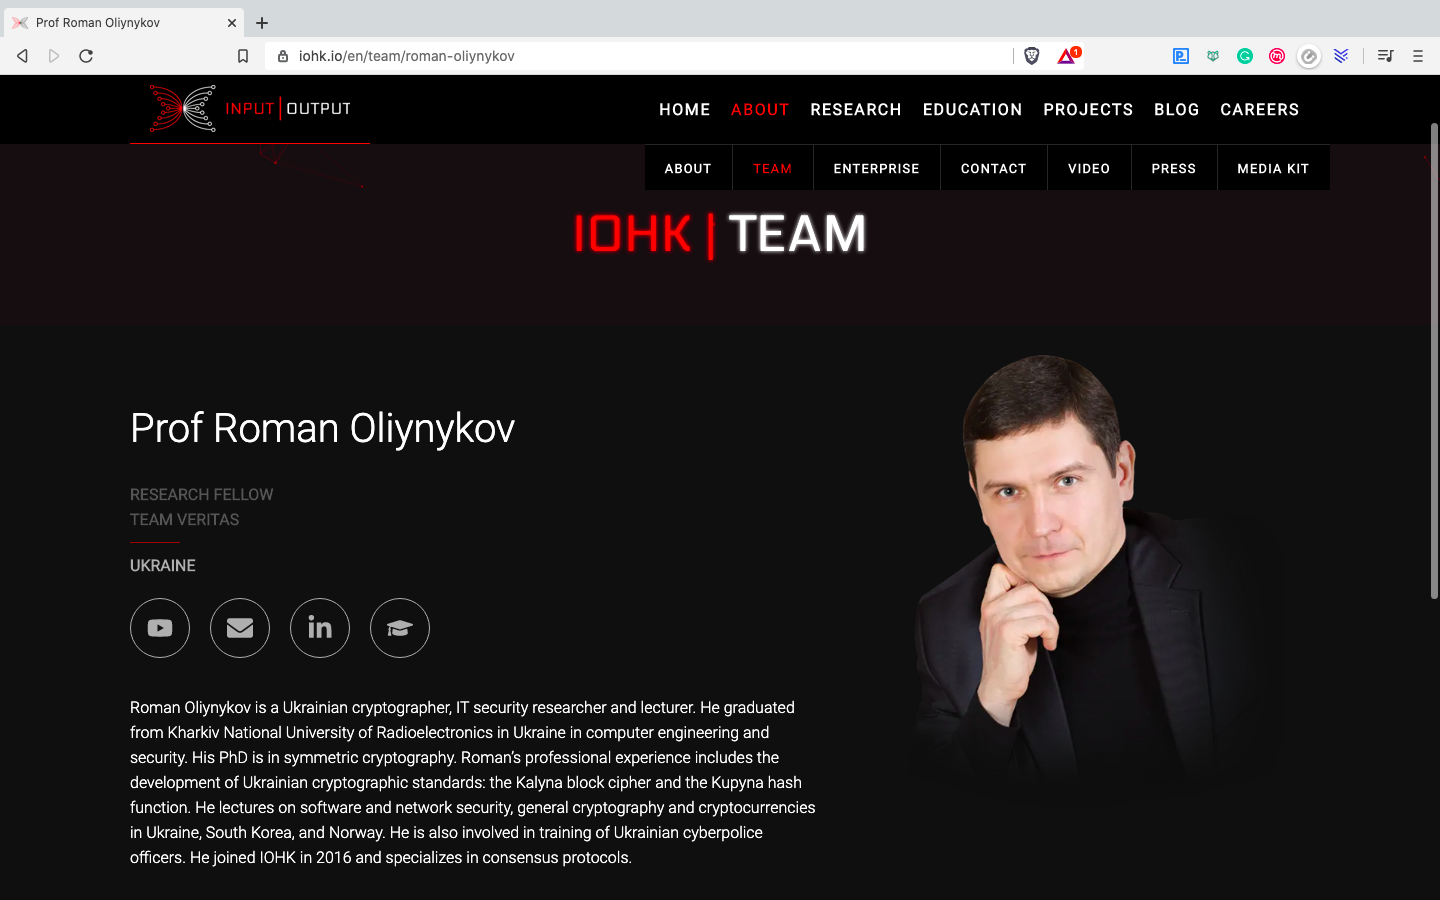Go to HOME in main navigation
Screen dimensions: 1440x900
click(685, 110)
